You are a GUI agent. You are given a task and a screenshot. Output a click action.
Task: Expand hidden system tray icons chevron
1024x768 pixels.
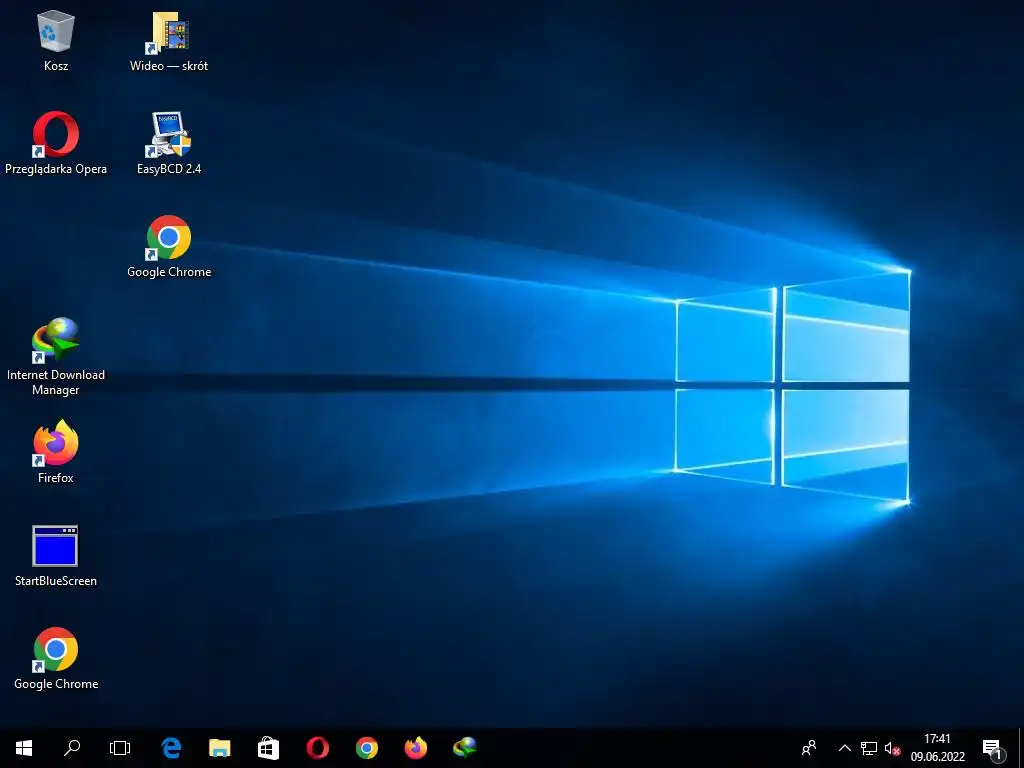click(x=844, y=748)
